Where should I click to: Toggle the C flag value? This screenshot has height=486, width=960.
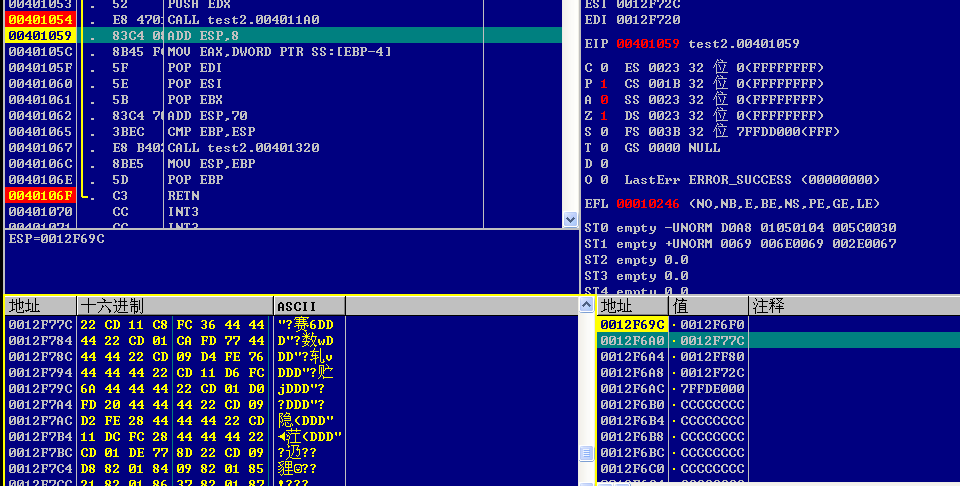(604, 67)
